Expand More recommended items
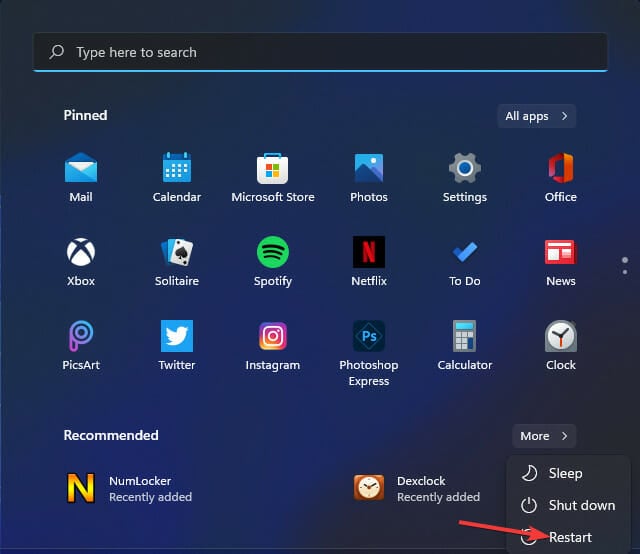 [x=544, y=436]
